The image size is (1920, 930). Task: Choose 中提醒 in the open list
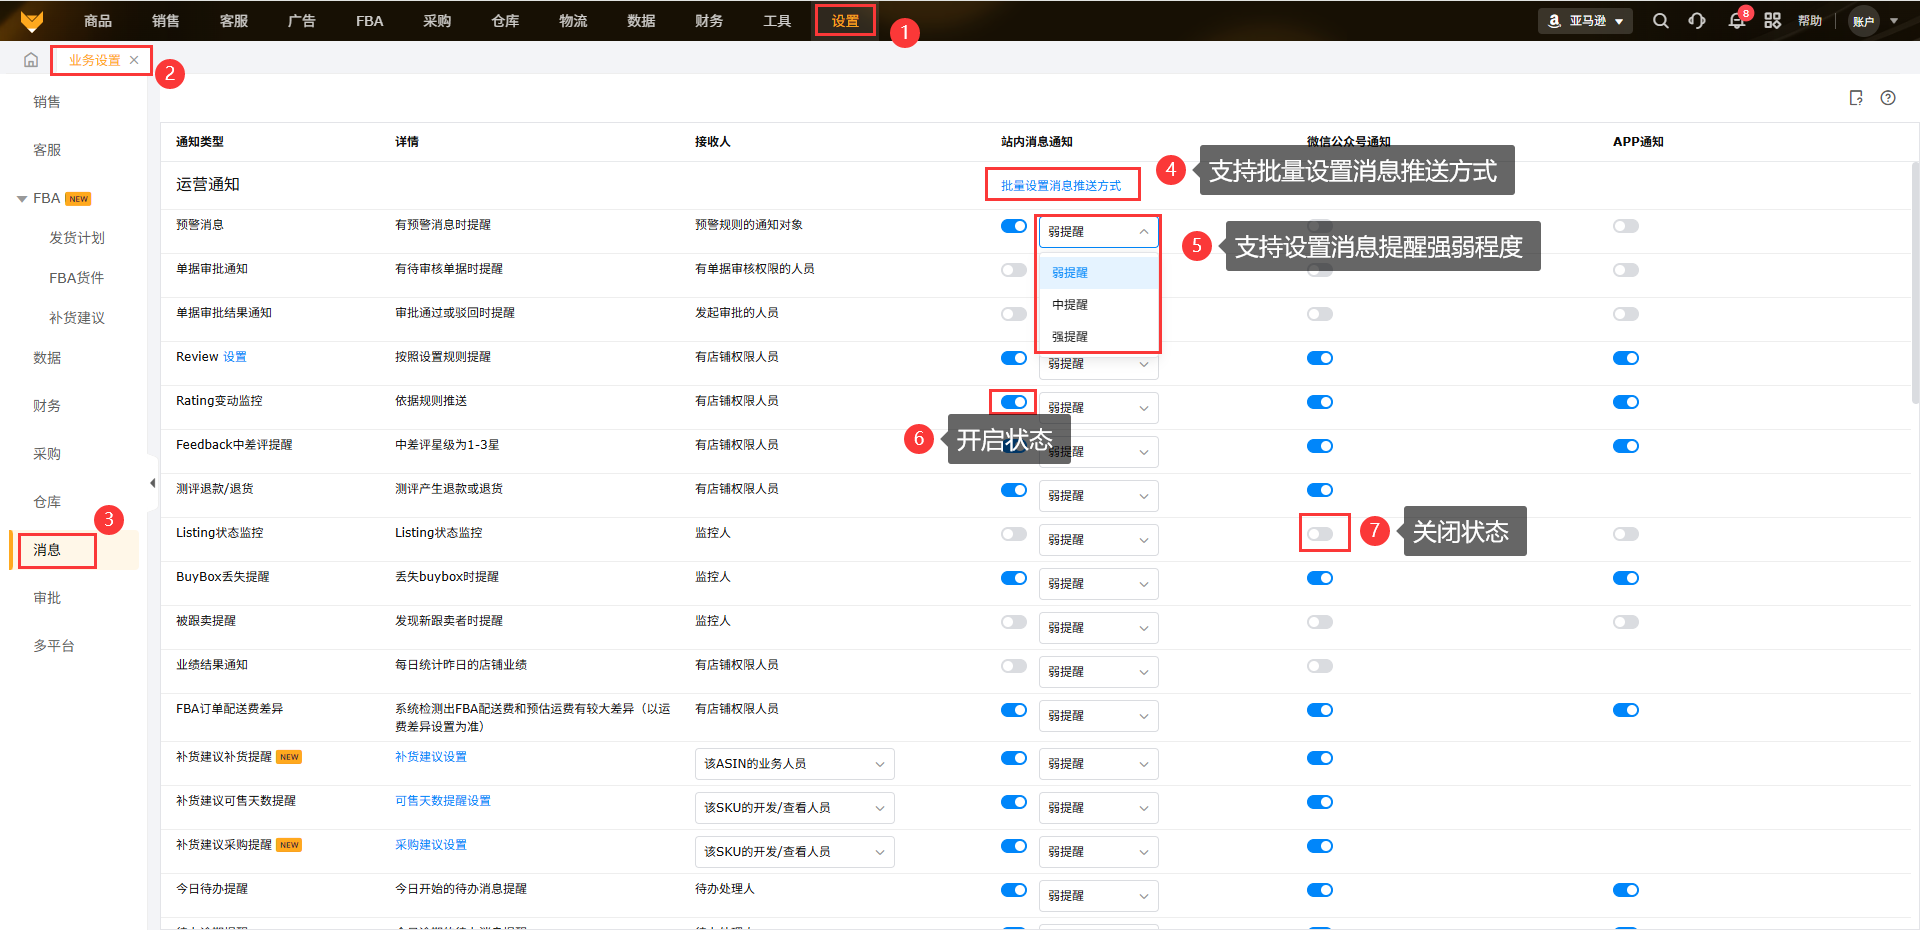click(1098, 305)
